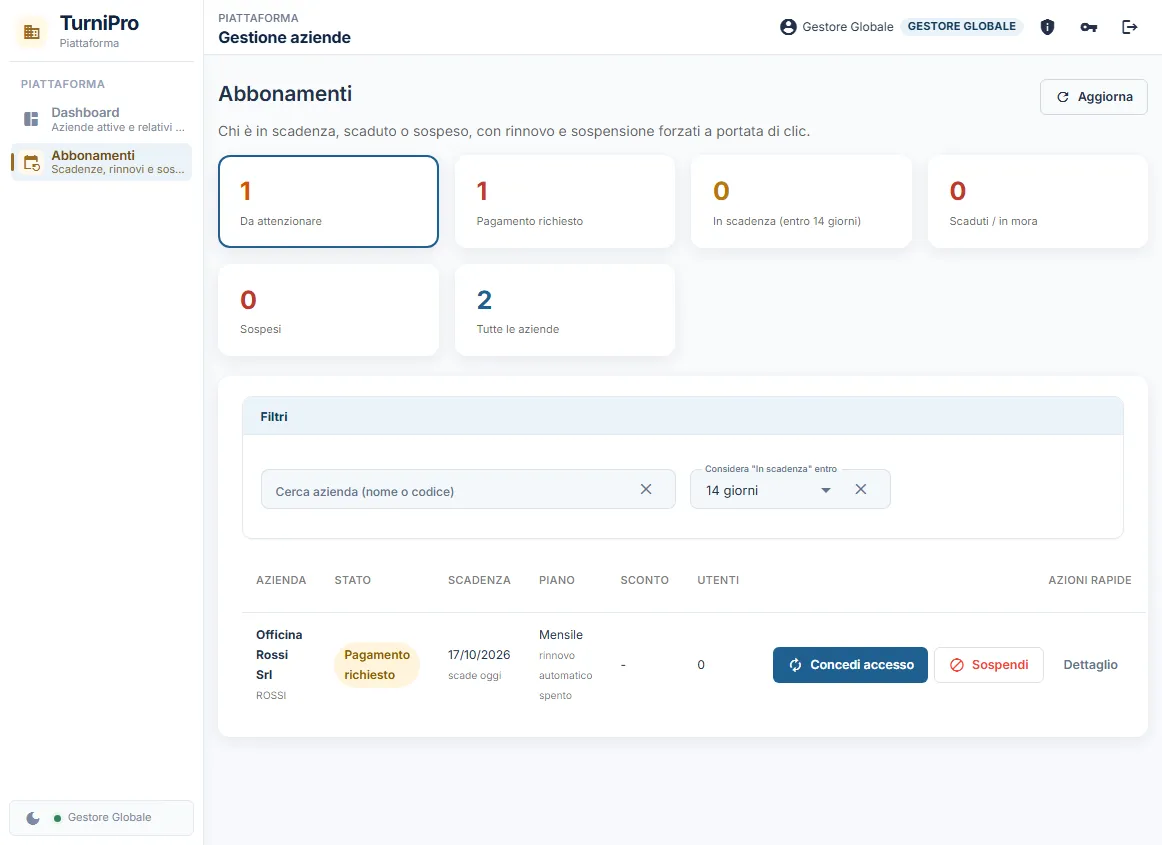The height and width of the screenshot is (845, 1162).
Task: Click the Gestore Globale user avatar icon
Action: (788, 27)
